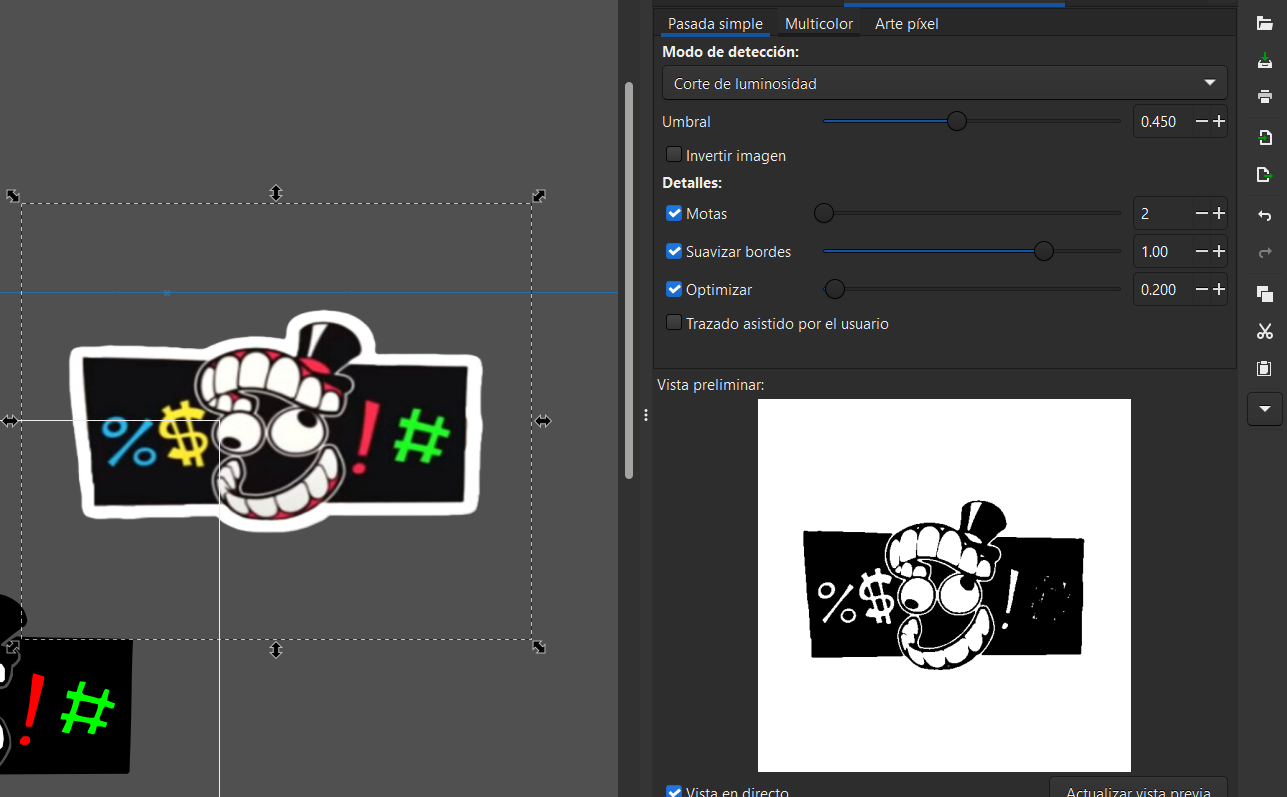This screenshot has width=1287, height=797.
Task: Click the Optimizar slider
Action: click(x=971, y=289)
